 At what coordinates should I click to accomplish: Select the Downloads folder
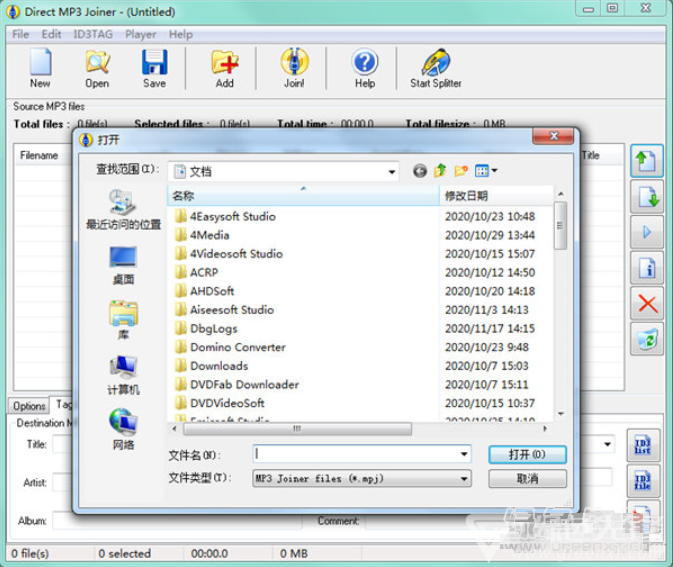pyautogui.click(x=211, y=366)
